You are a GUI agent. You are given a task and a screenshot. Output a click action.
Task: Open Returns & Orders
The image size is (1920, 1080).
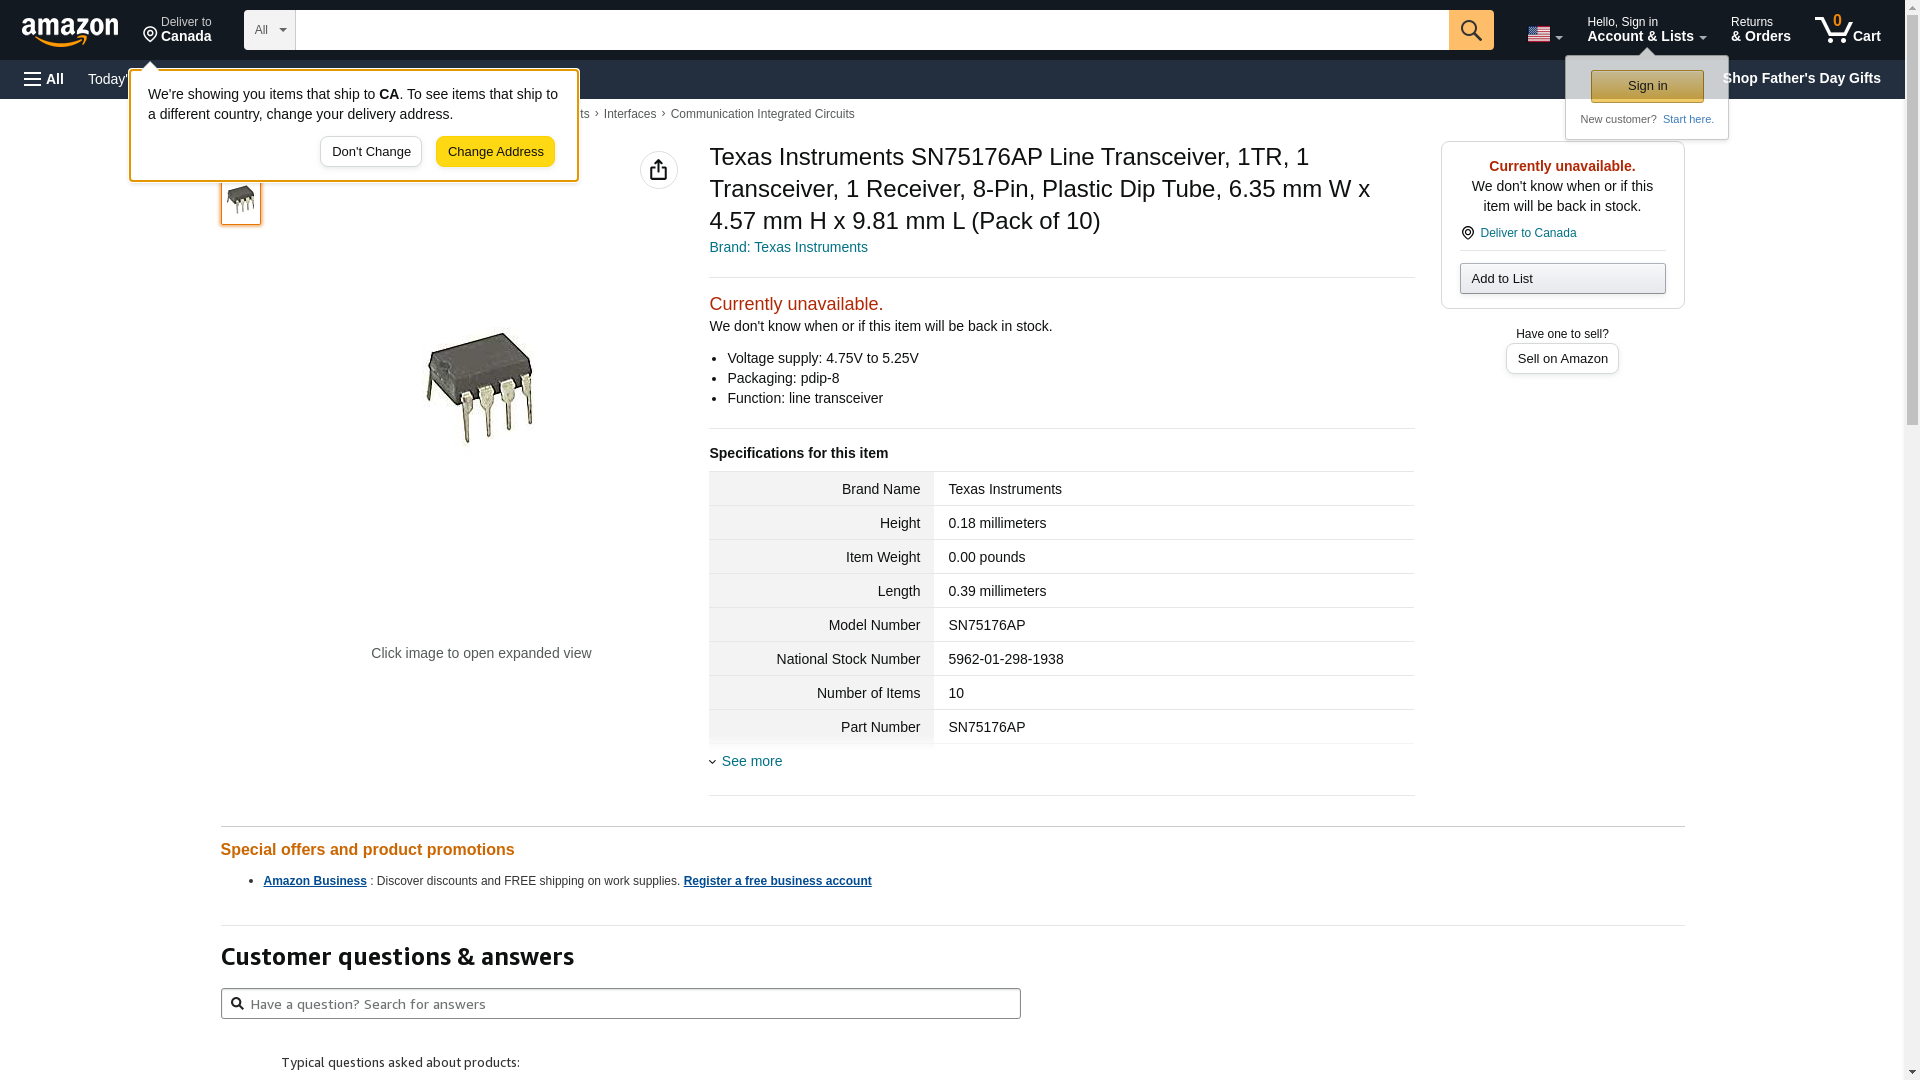(x=1760, y=30)
